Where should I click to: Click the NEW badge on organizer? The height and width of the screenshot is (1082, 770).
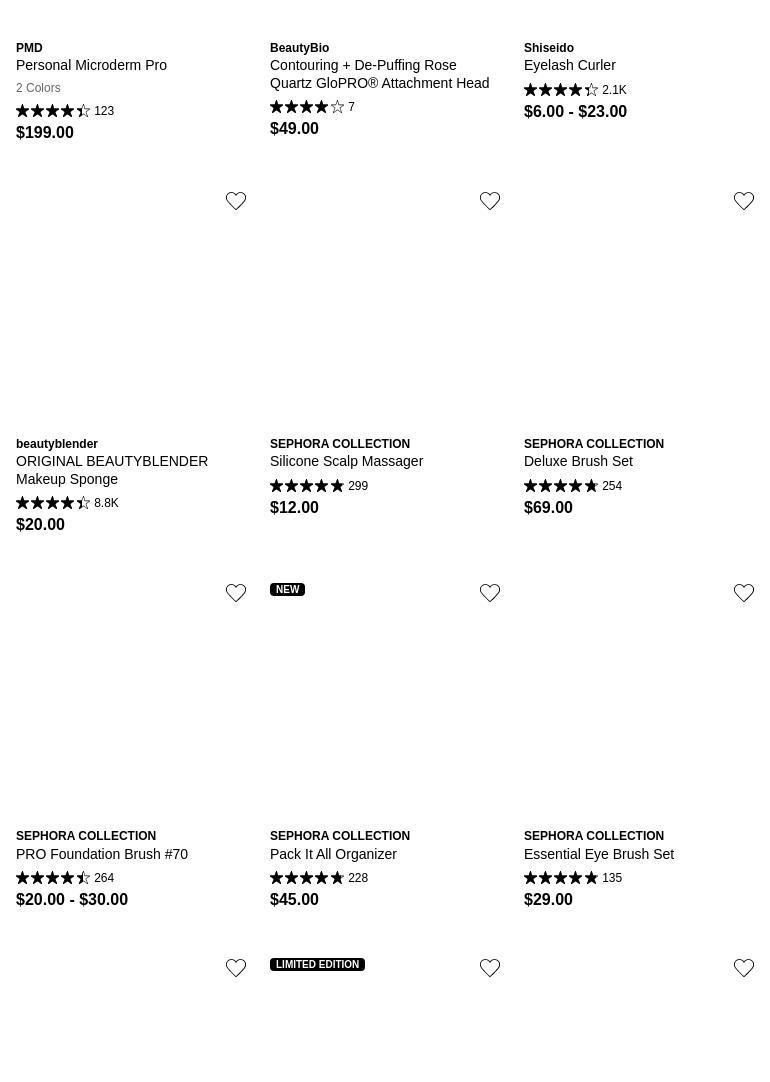[x=287, y=590]
